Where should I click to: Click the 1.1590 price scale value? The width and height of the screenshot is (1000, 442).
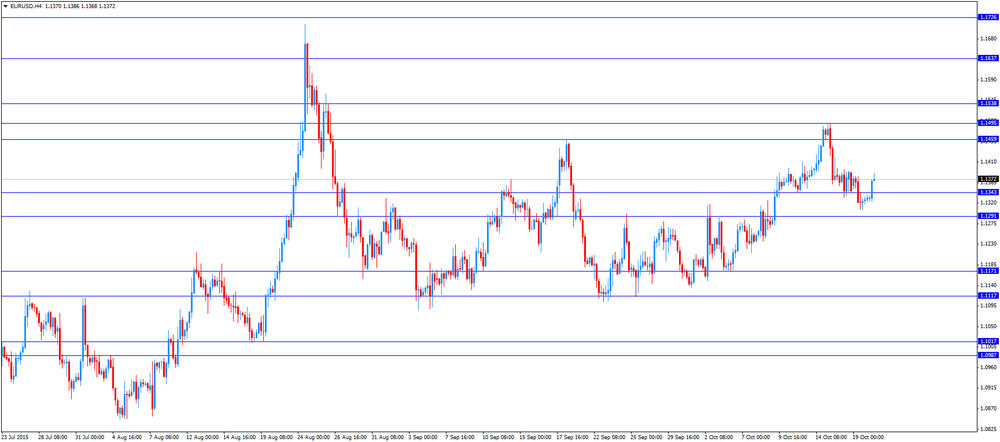click(x=988, y=80)
